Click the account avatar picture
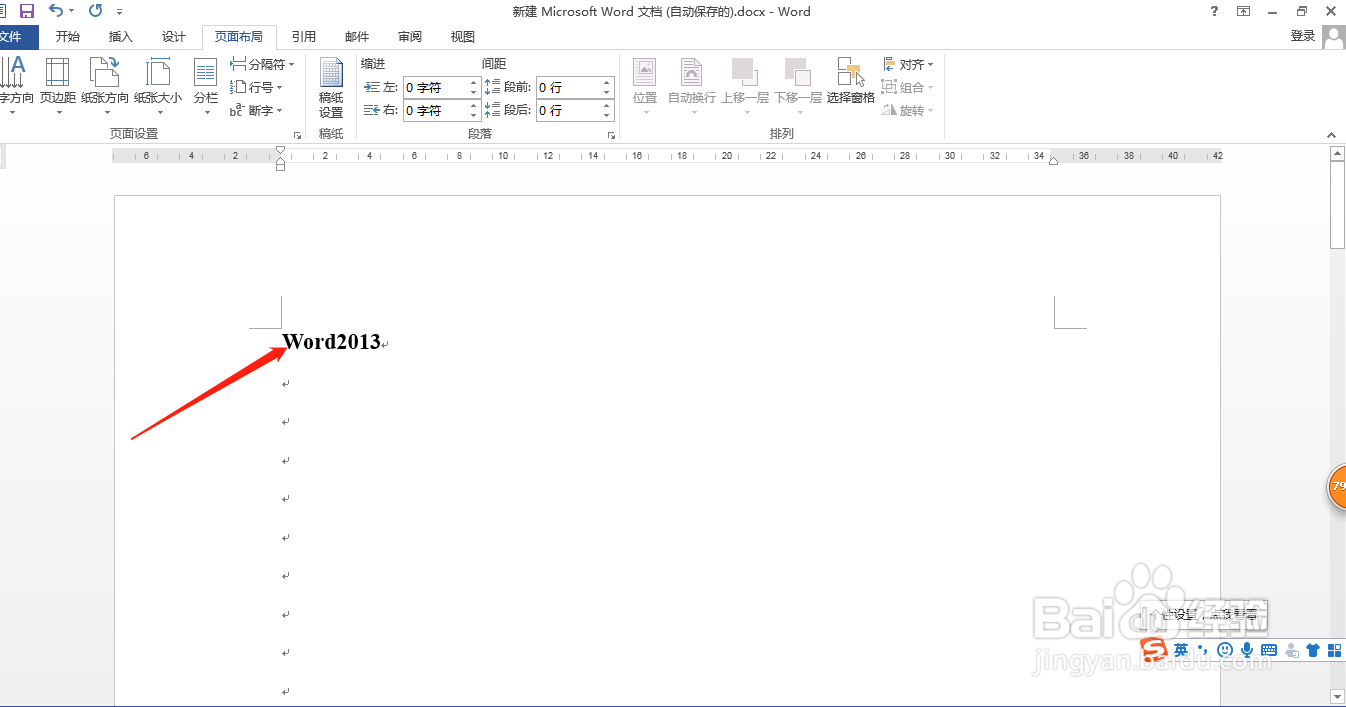Screen dimensions: 1346x707 tap(1333, 37)
